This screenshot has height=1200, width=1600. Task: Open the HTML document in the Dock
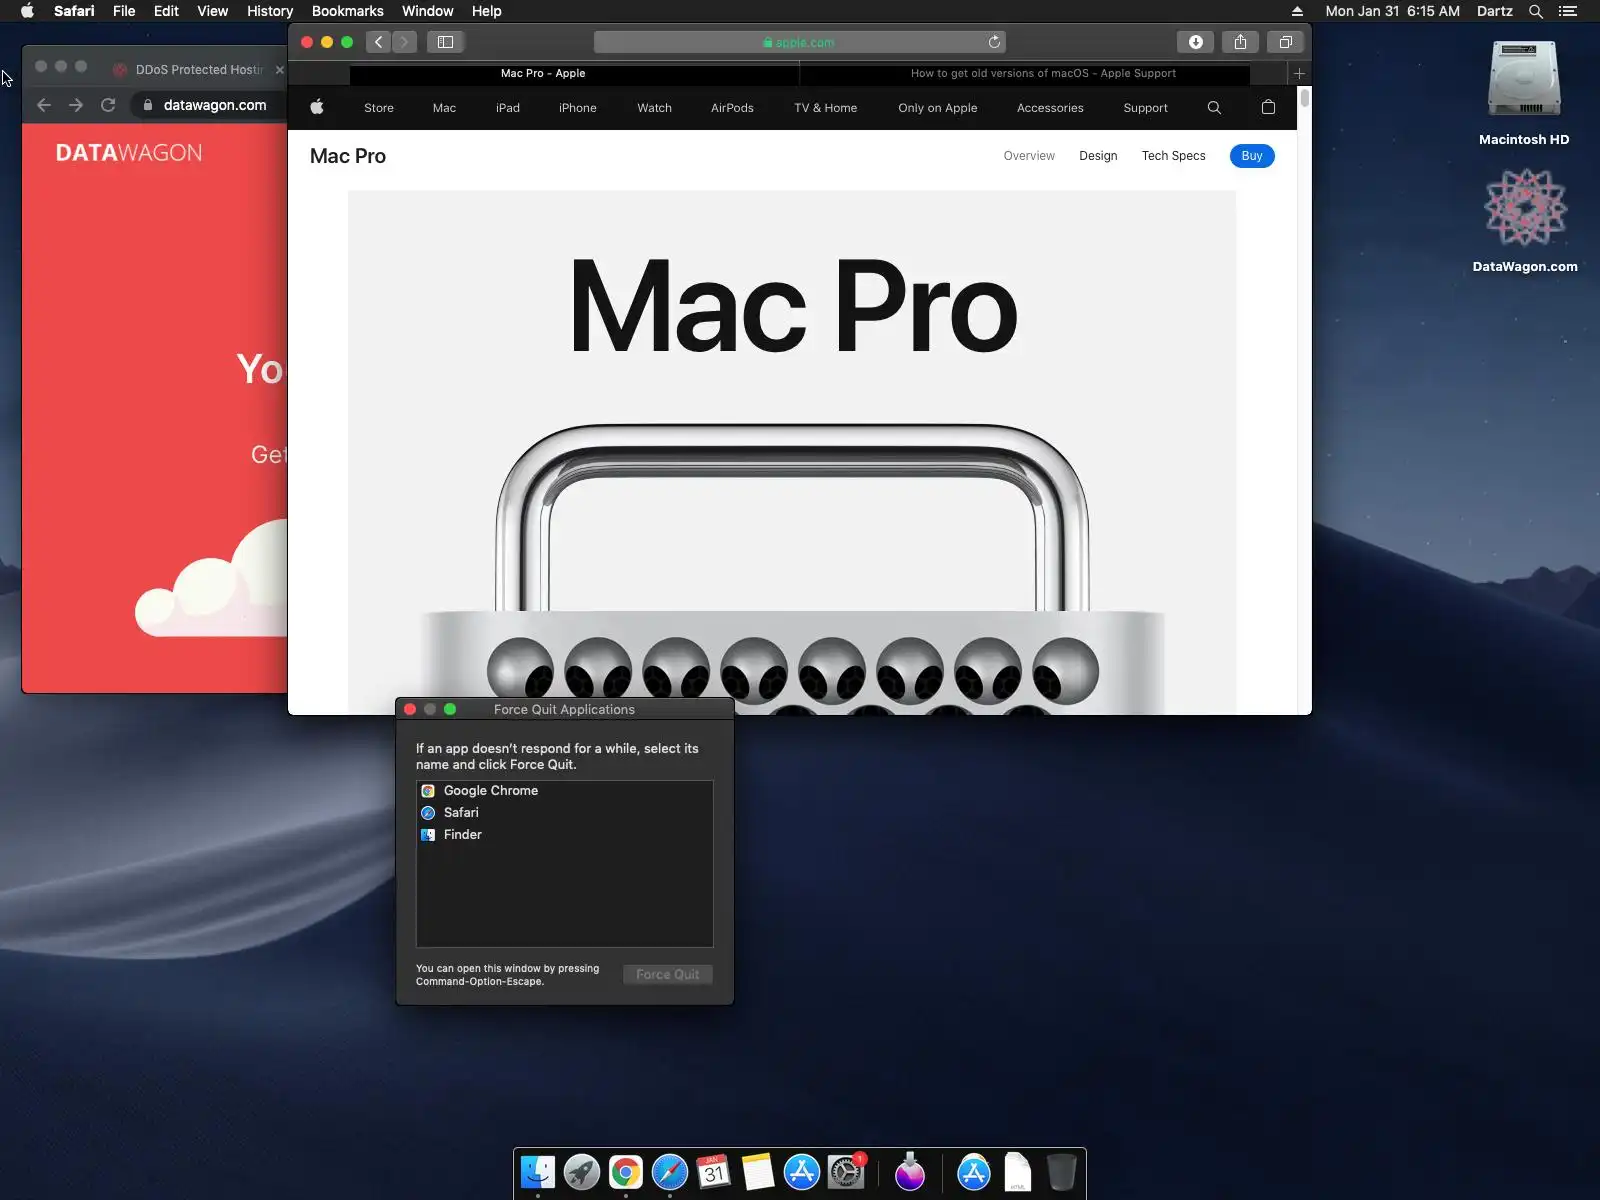1018,1172
